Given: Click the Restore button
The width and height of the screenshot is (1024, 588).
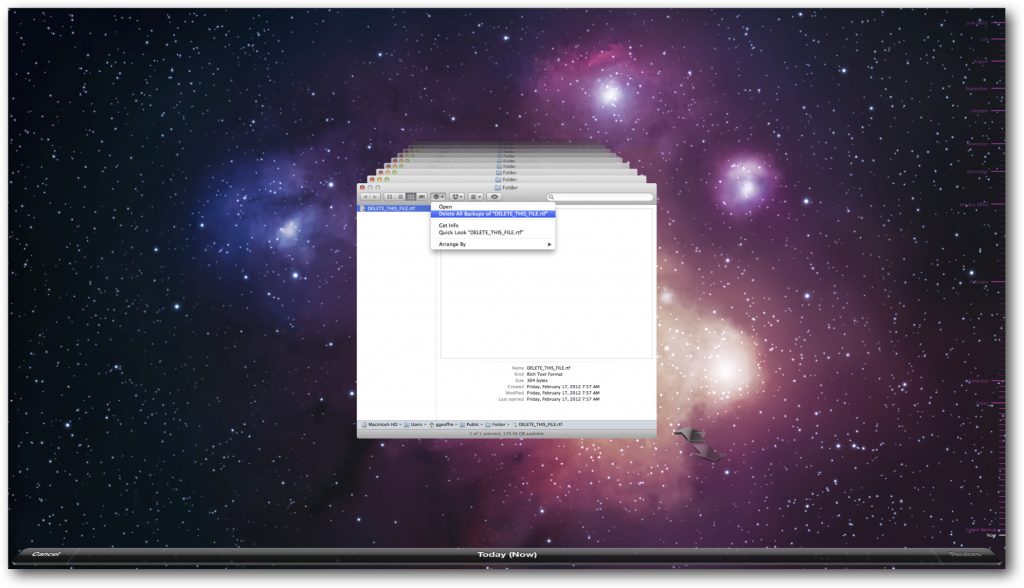Looking at the screenshot, I should (964, 553).
